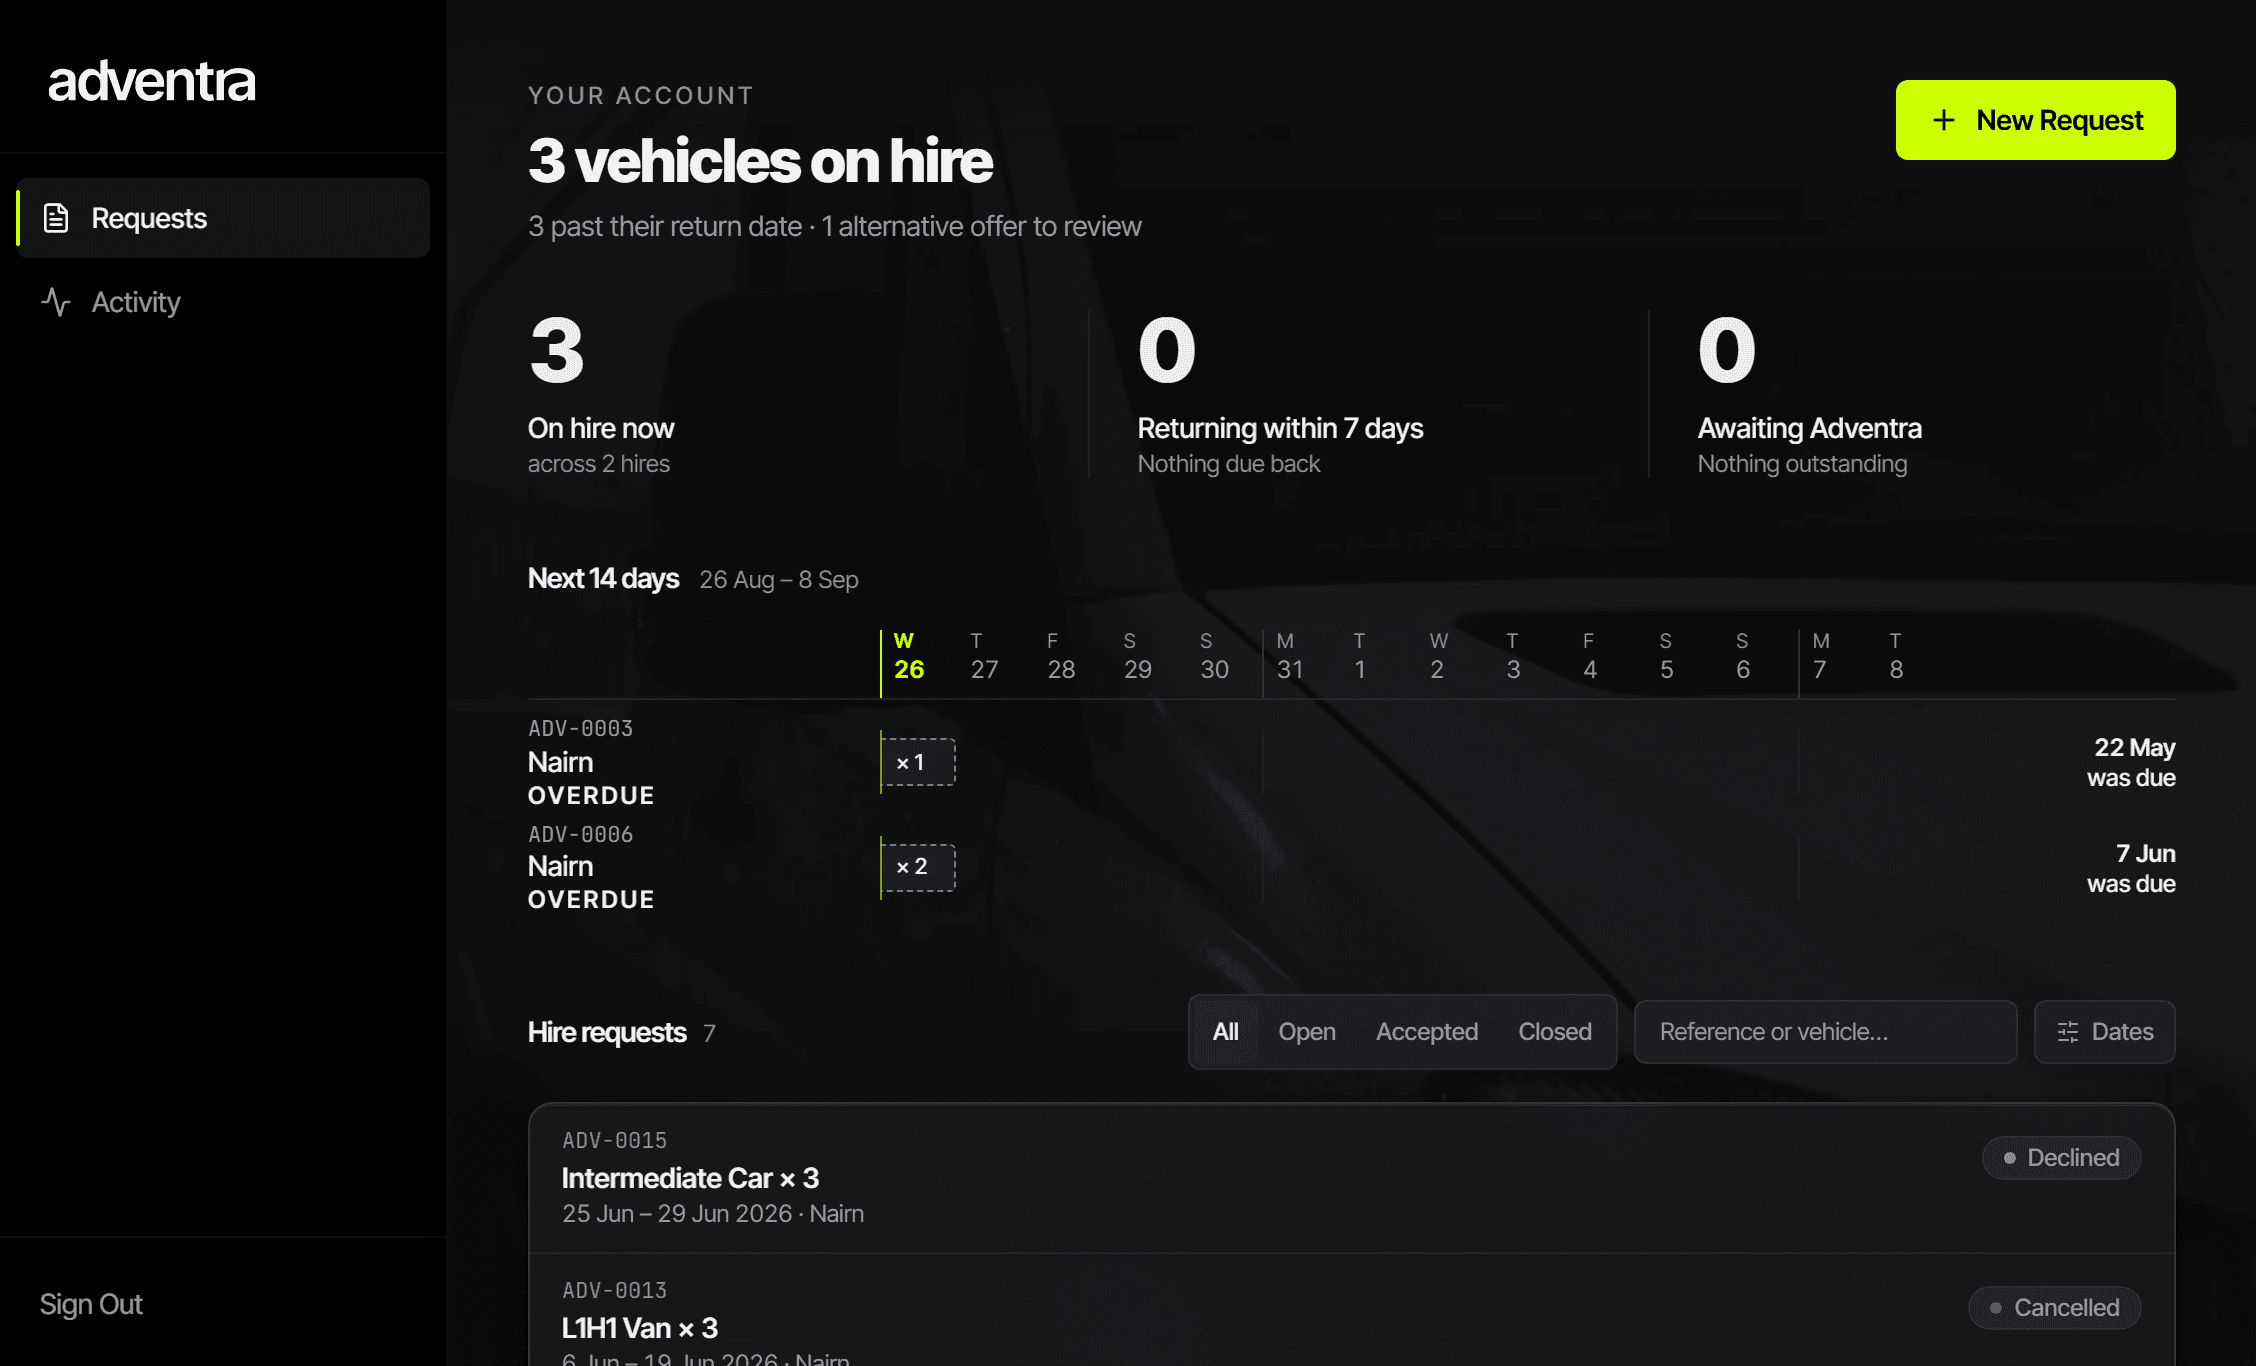
Task: Click the Activity pulse icon in the sidebar
Action: [56, 302]
